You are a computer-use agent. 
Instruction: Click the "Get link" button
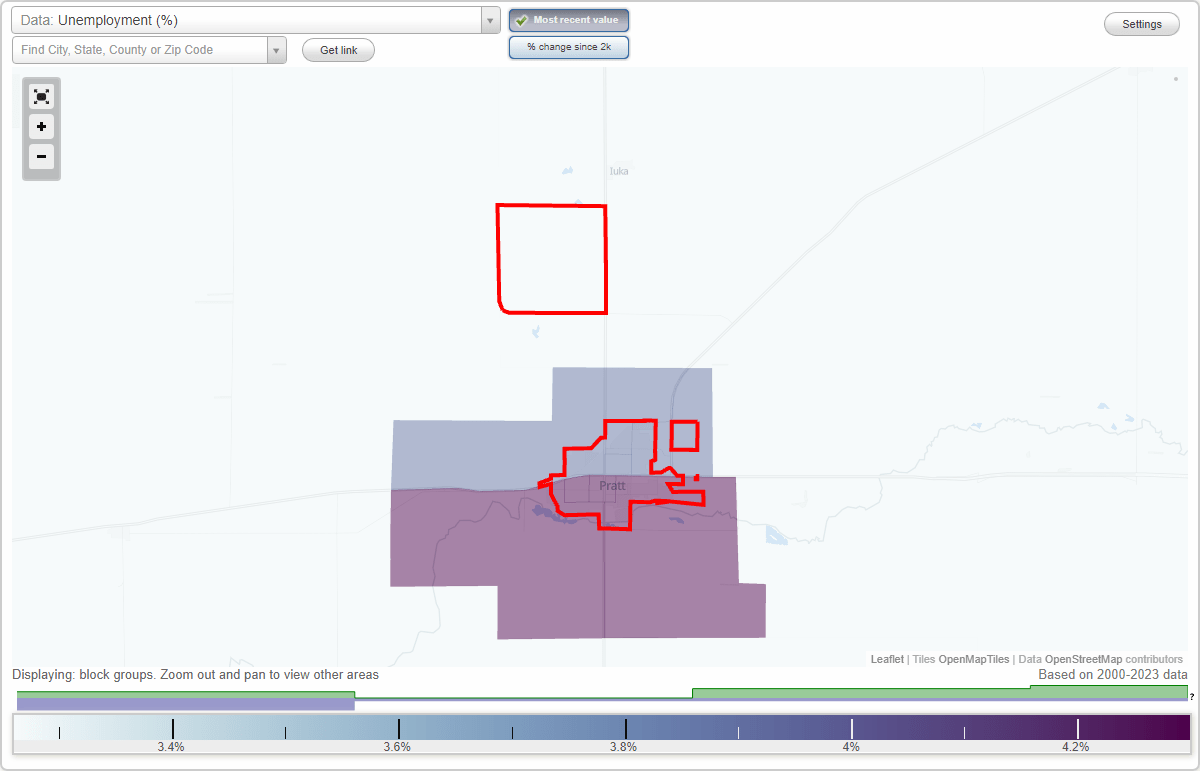(x=338, y=50)
